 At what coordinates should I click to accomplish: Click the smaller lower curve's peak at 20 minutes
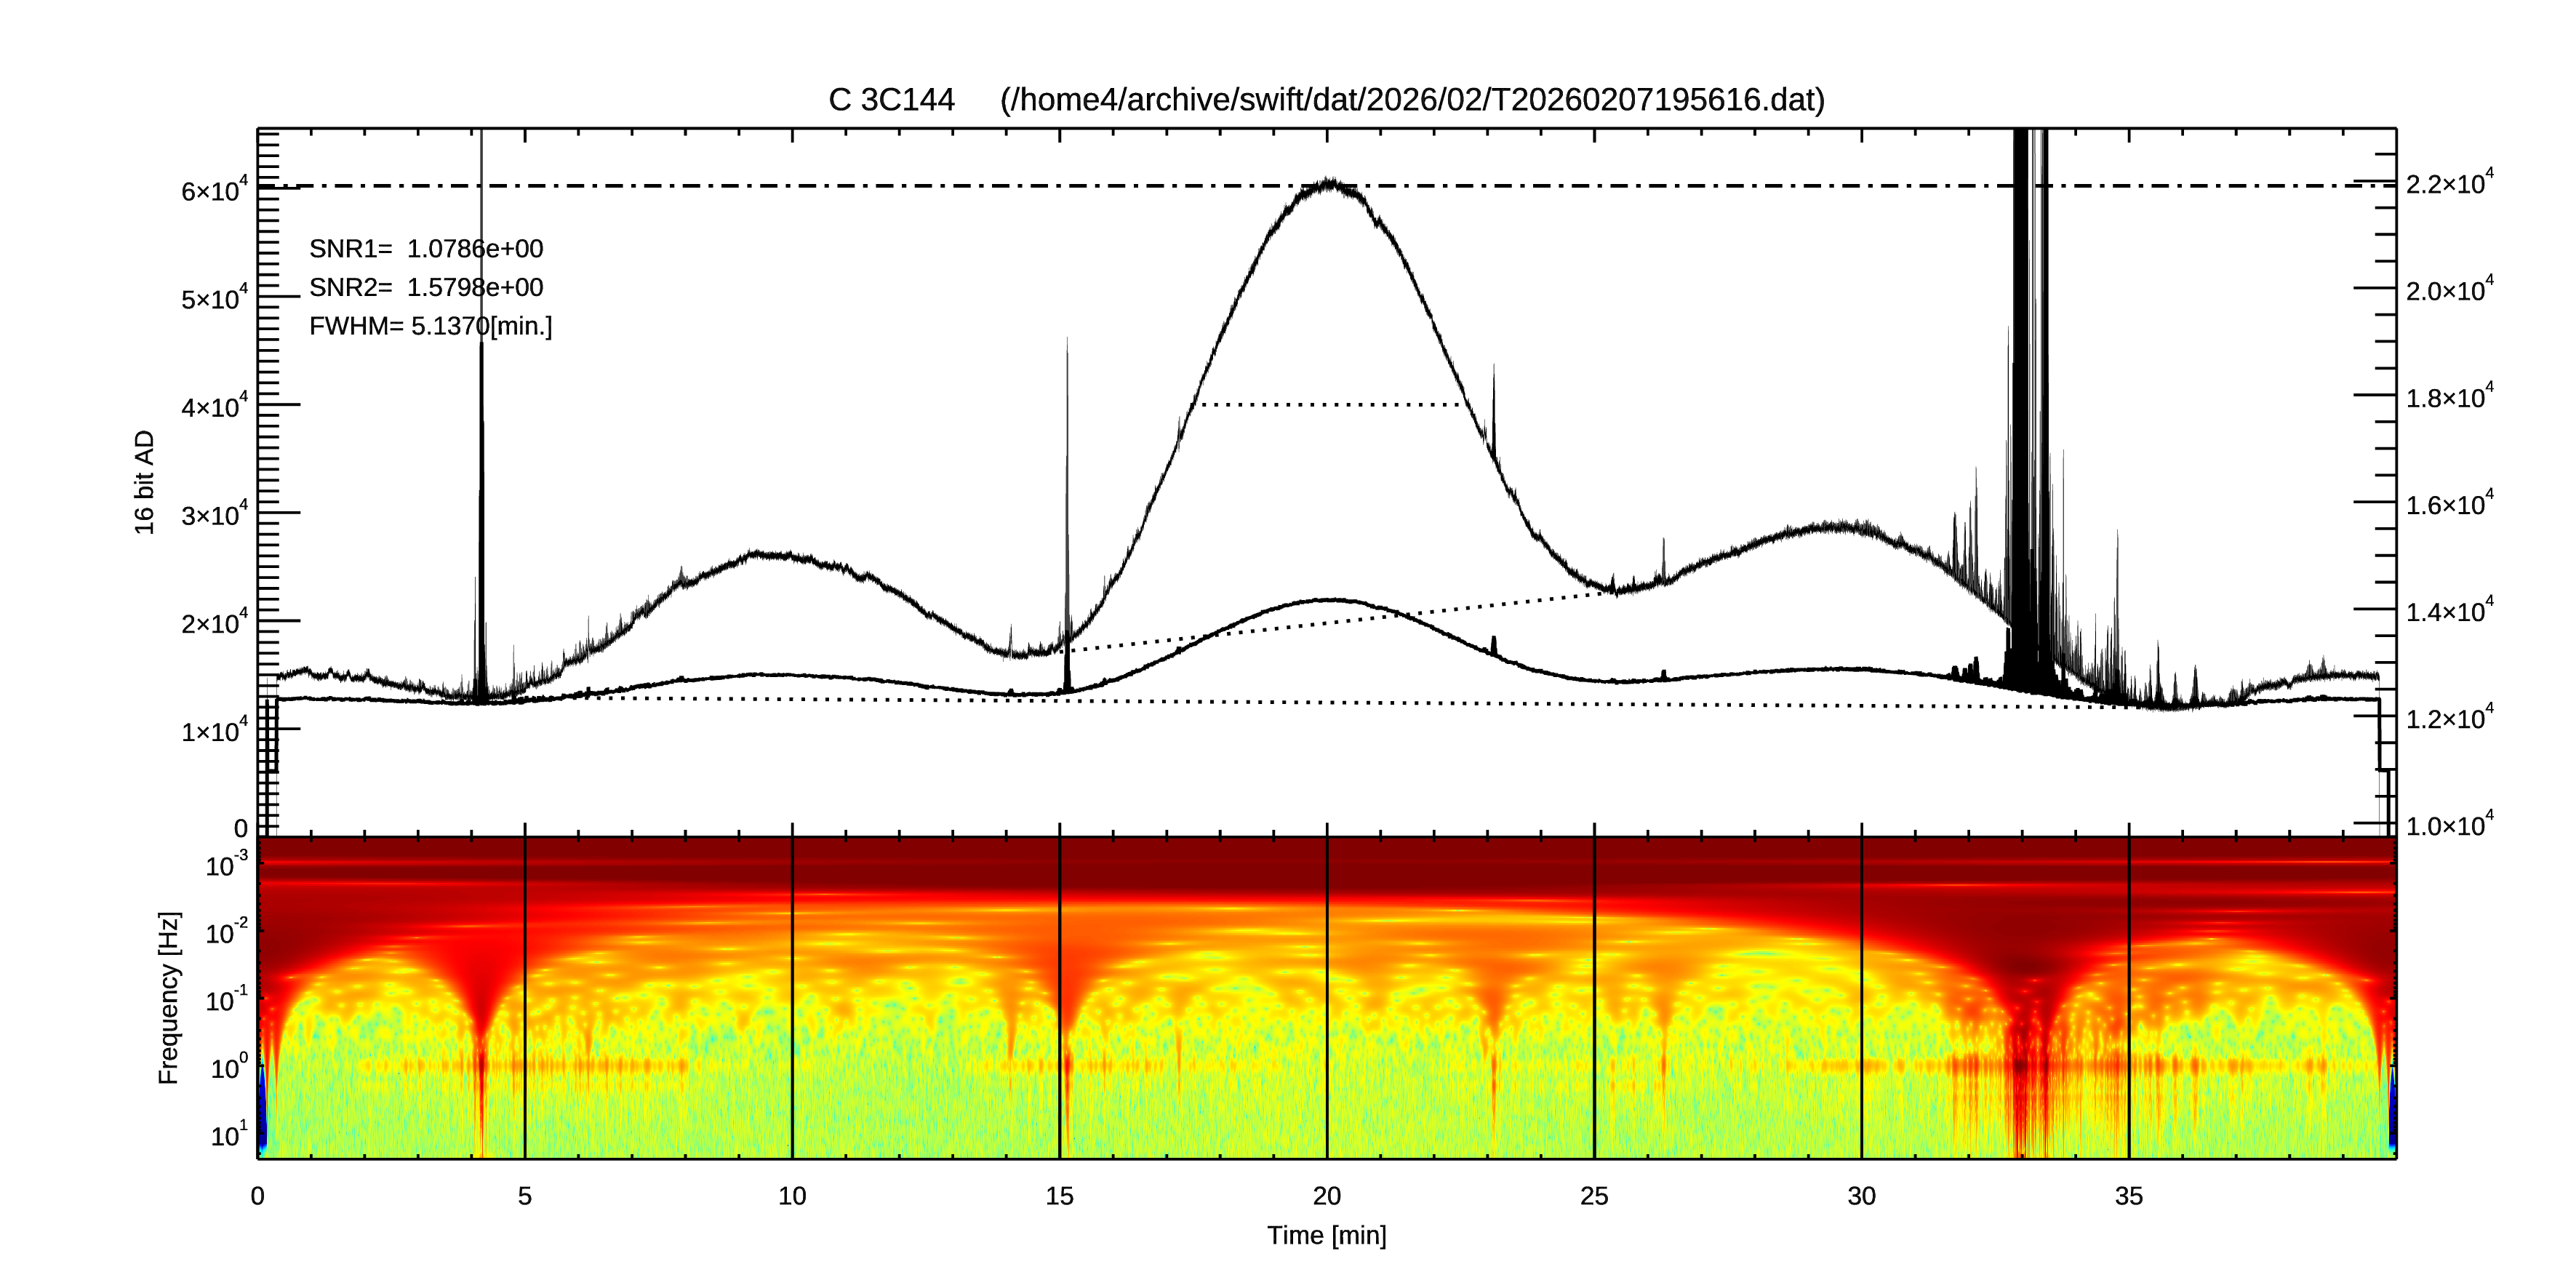pos(1329,600)
